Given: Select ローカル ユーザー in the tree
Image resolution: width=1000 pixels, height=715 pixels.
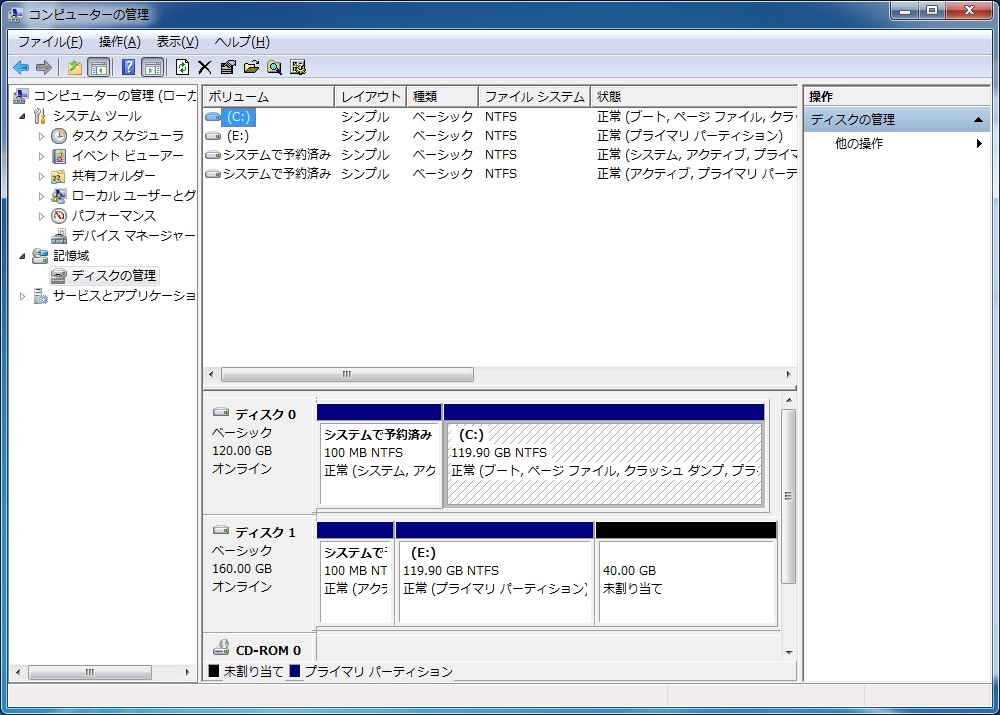Looking at the screenshot, I should point(133,195).
